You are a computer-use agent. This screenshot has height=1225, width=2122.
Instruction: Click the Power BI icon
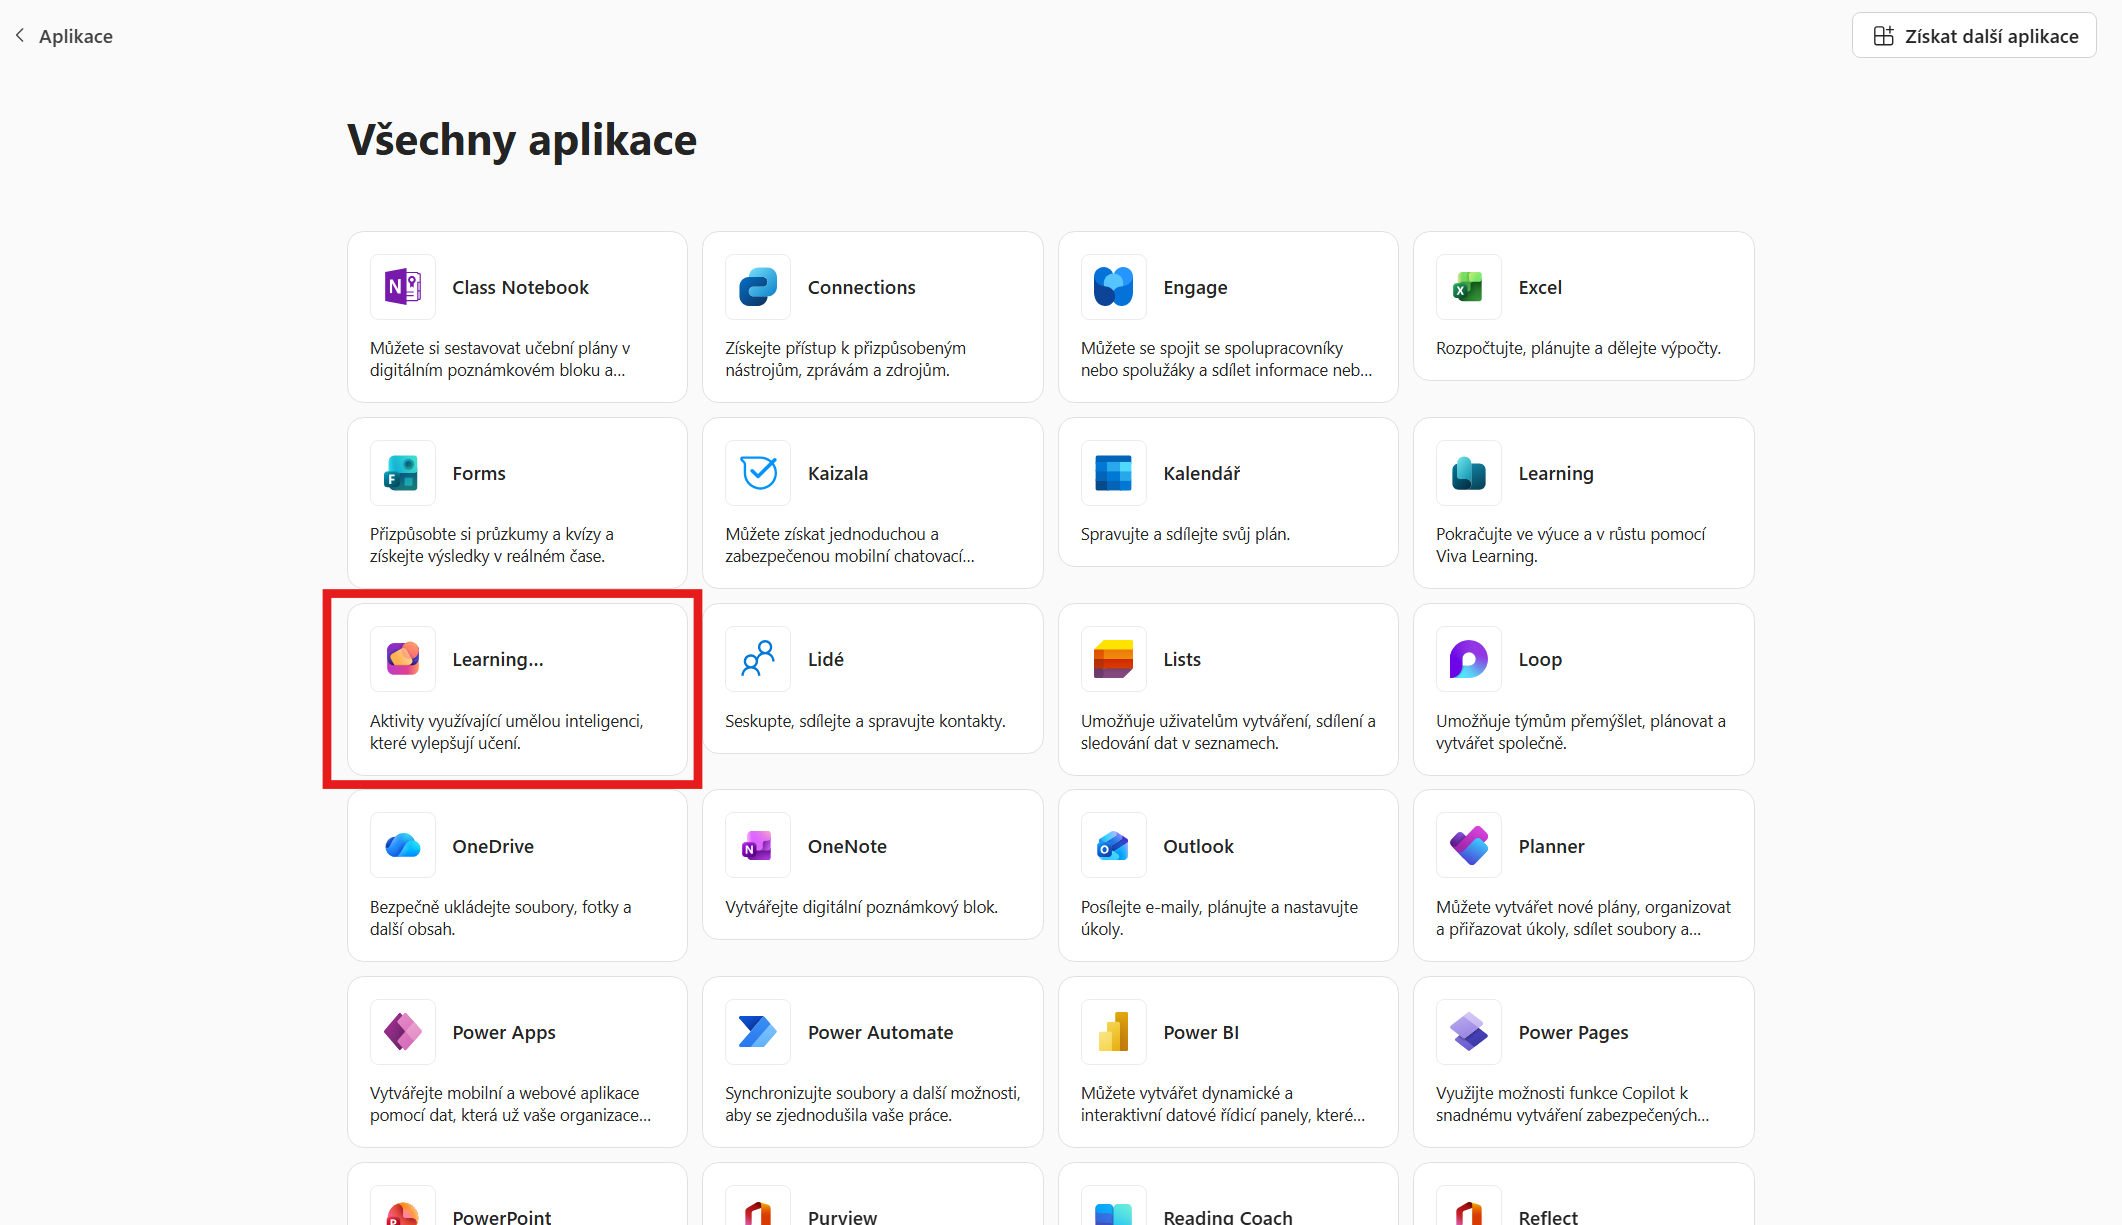(x=1113, y=1032)
